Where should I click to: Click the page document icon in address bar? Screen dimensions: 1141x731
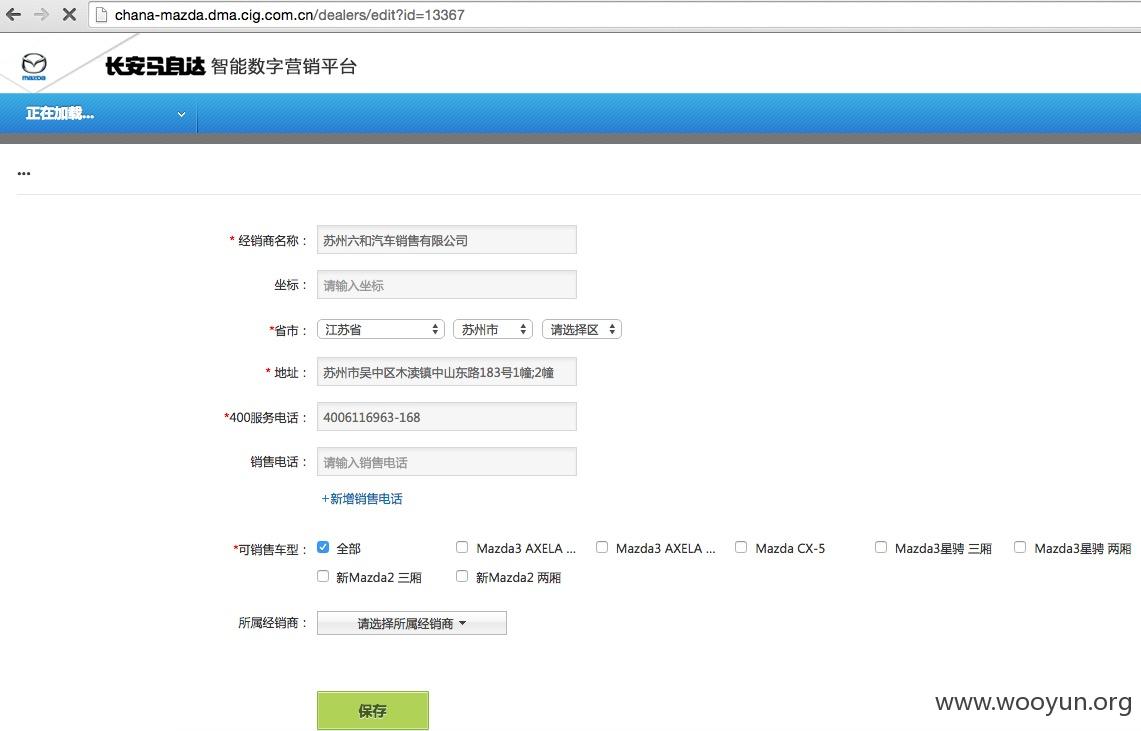(102, 15)
